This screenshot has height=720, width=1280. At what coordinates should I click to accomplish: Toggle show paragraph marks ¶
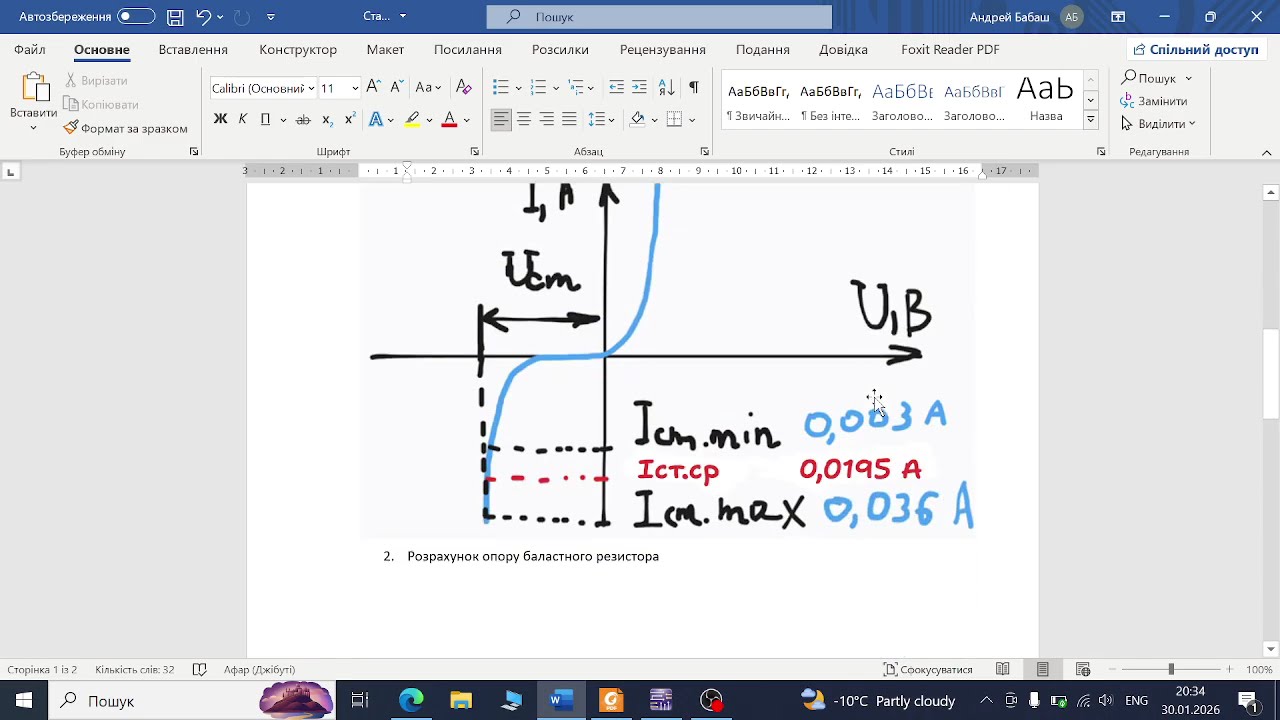click(694, 87)
